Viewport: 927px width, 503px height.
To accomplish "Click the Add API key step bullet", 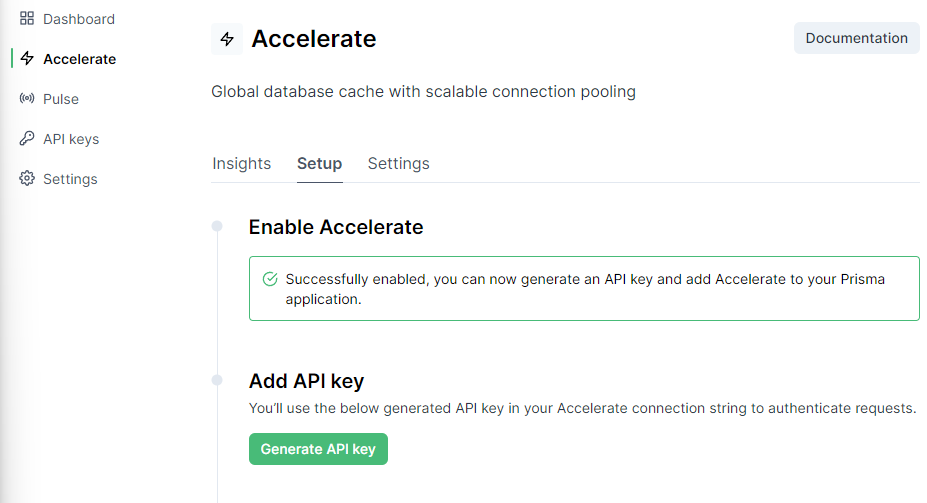I will pos(217,381).
